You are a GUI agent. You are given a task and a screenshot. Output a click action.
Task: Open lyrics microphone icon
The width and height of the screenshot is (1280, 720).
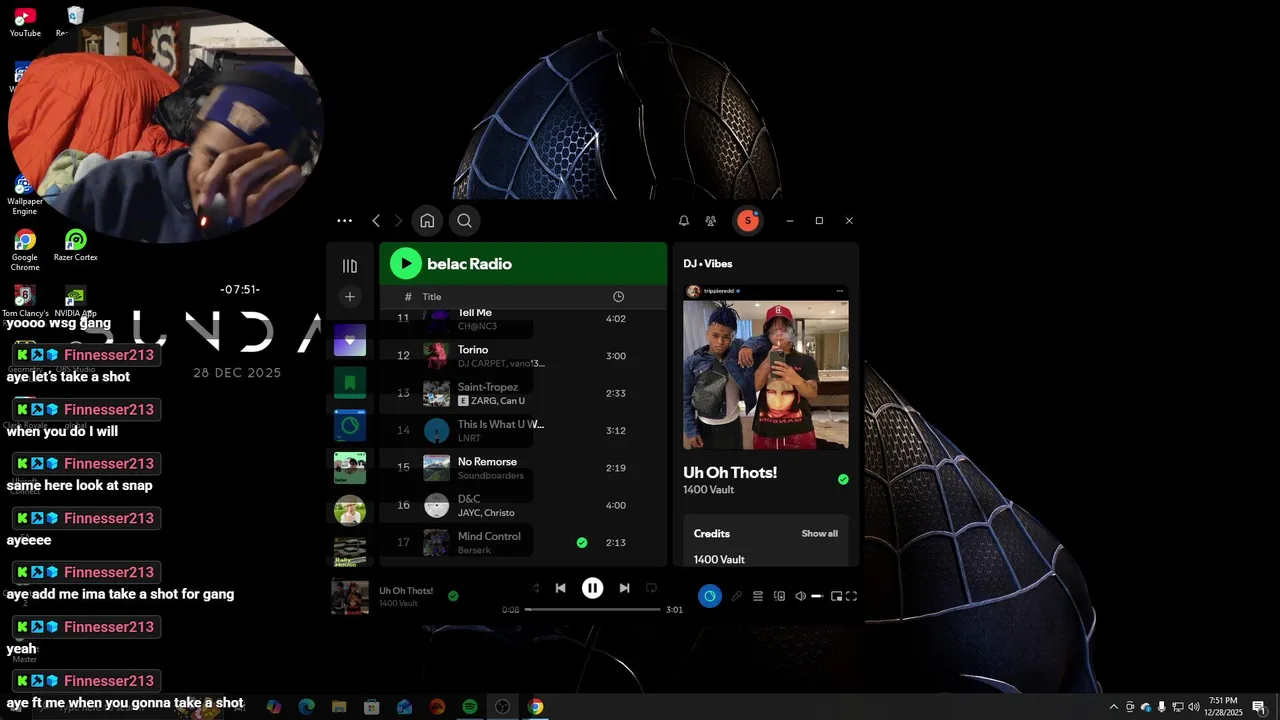[x=737, y=596]
